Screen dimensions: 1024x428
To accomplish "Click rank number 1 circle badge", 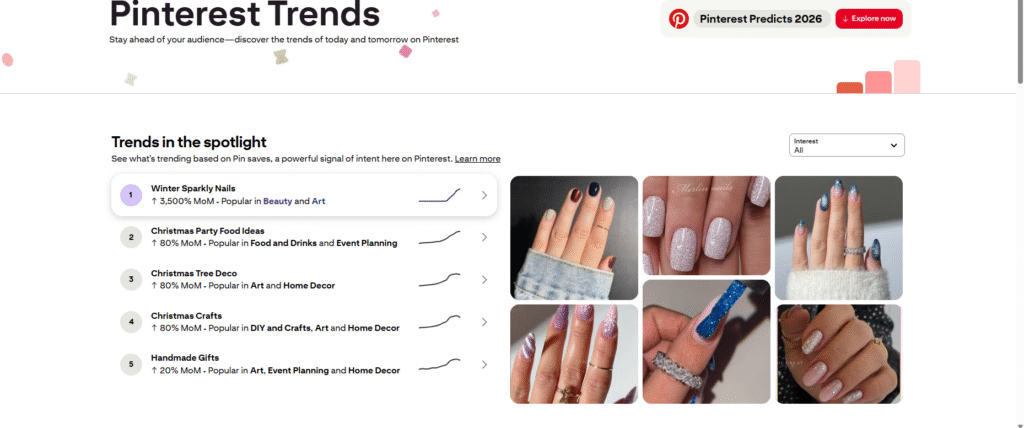I will [x=131, y=195].
